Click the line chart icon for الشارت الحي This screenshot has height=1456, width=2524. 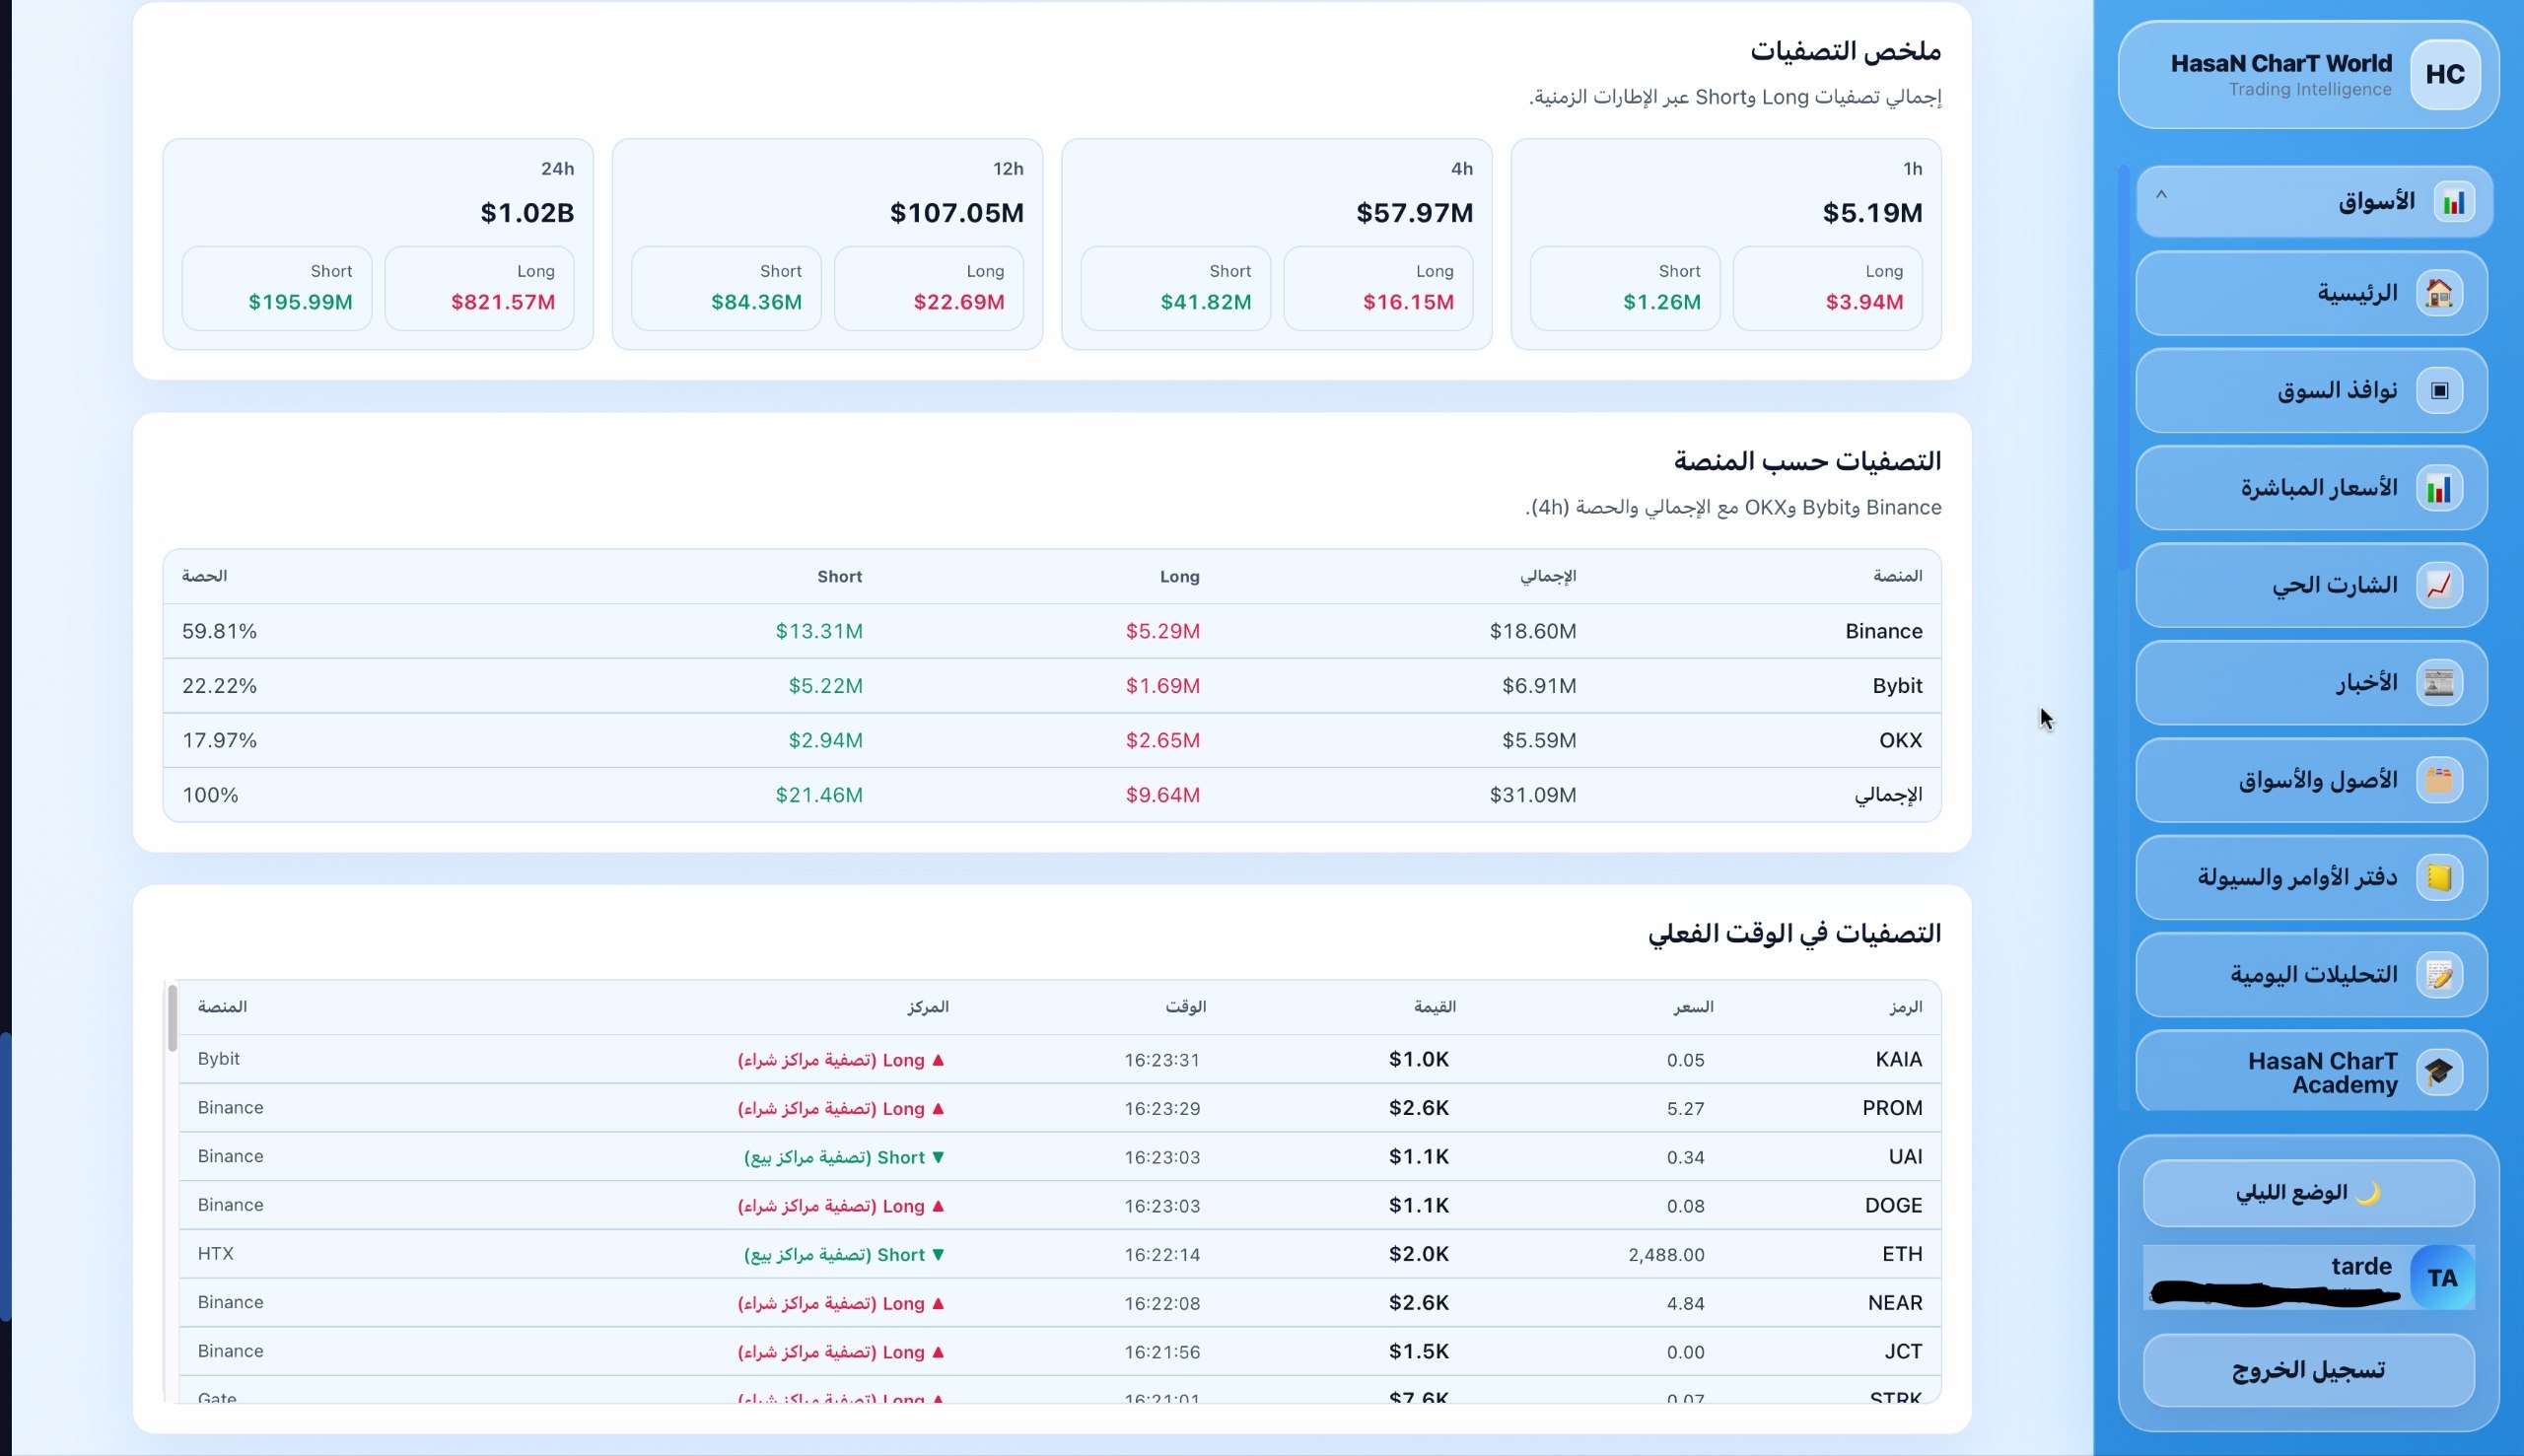pos(2439,585)
